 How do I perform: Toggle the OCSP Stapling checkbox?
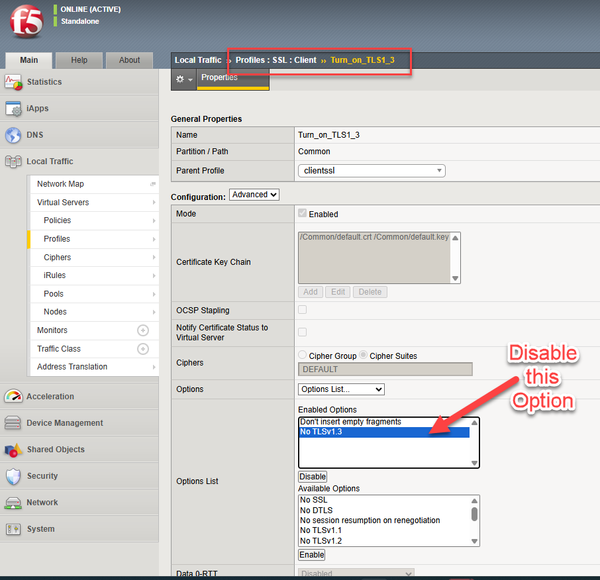tap(302, 310)
